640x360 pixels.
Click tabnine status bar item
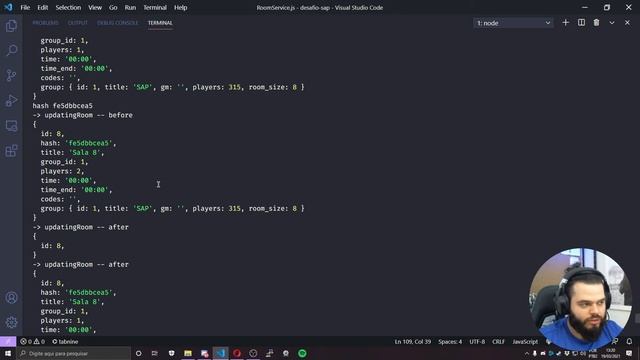click(x=65, y=342)
